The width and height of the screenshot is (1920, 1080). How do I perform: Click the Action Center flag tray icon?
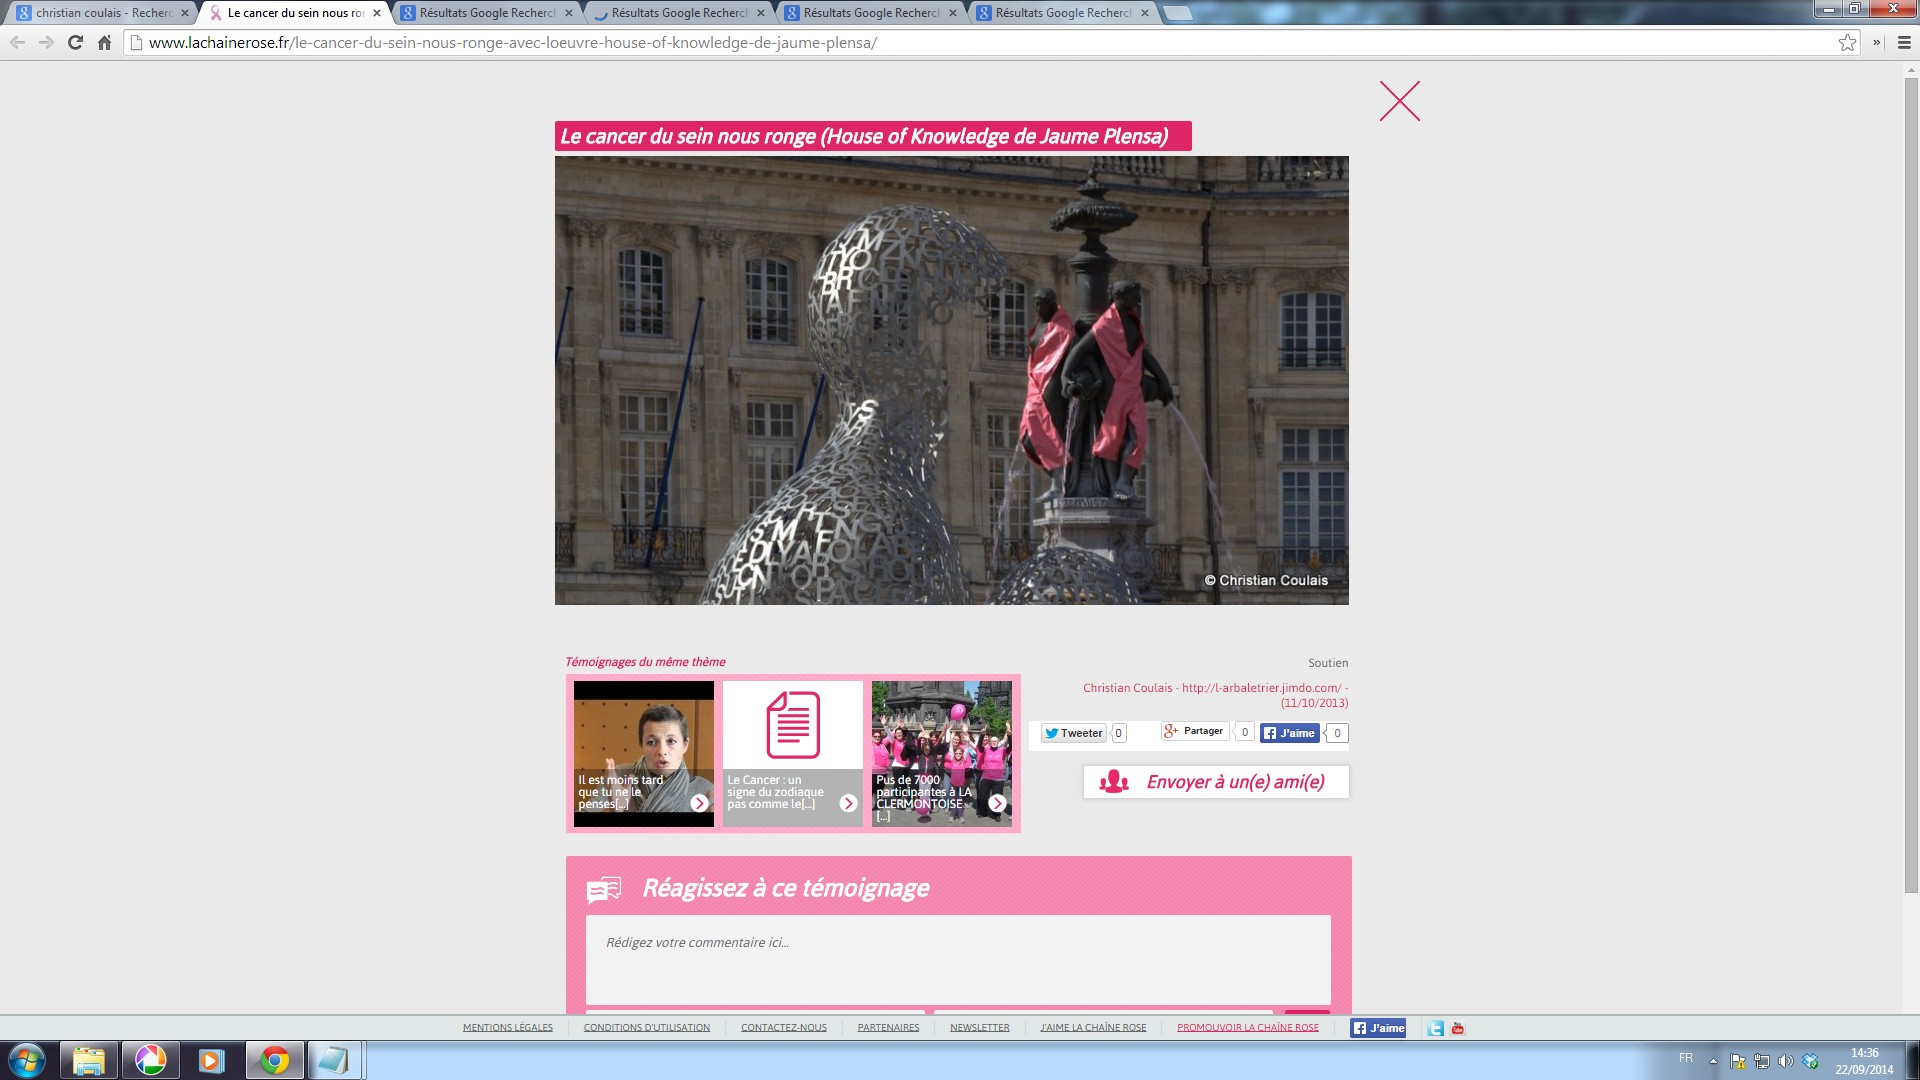click(x=1737, y=1061)
